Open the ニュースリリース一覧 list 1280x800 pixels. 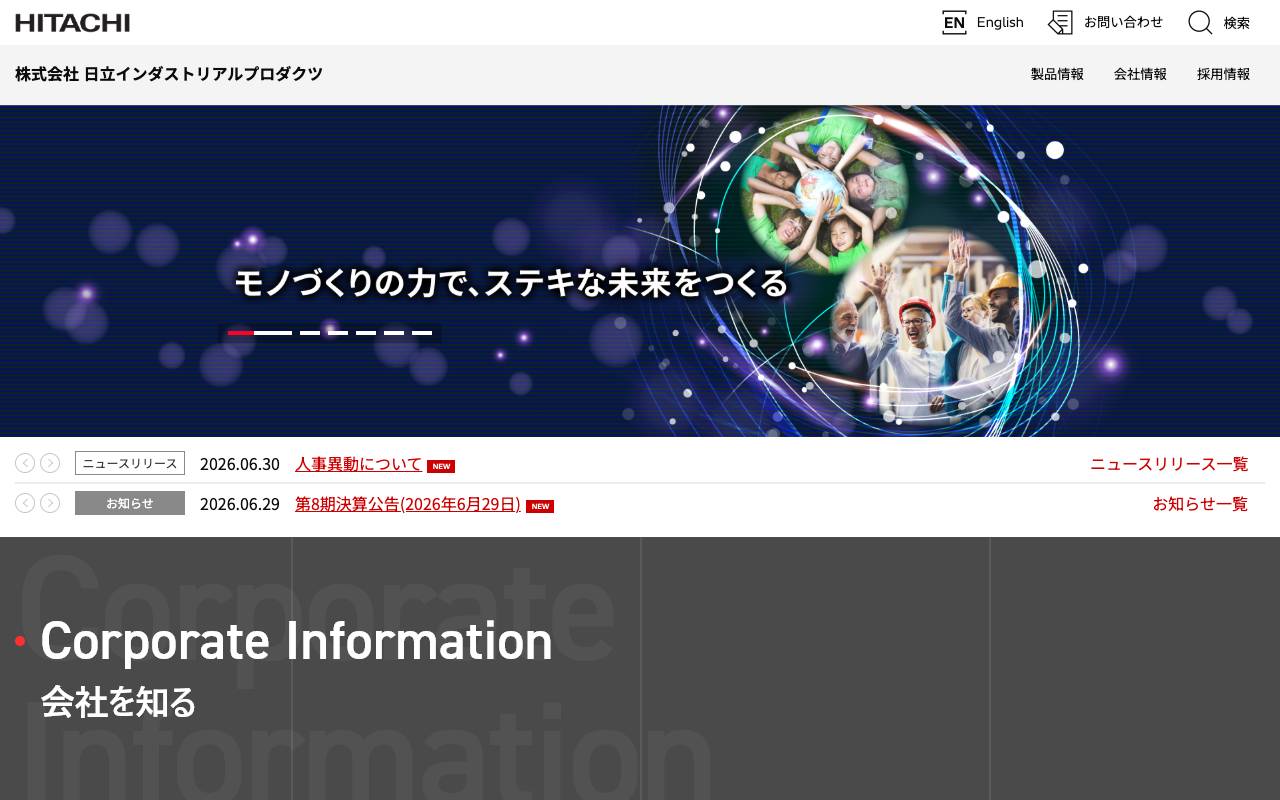pos(1169,464)
